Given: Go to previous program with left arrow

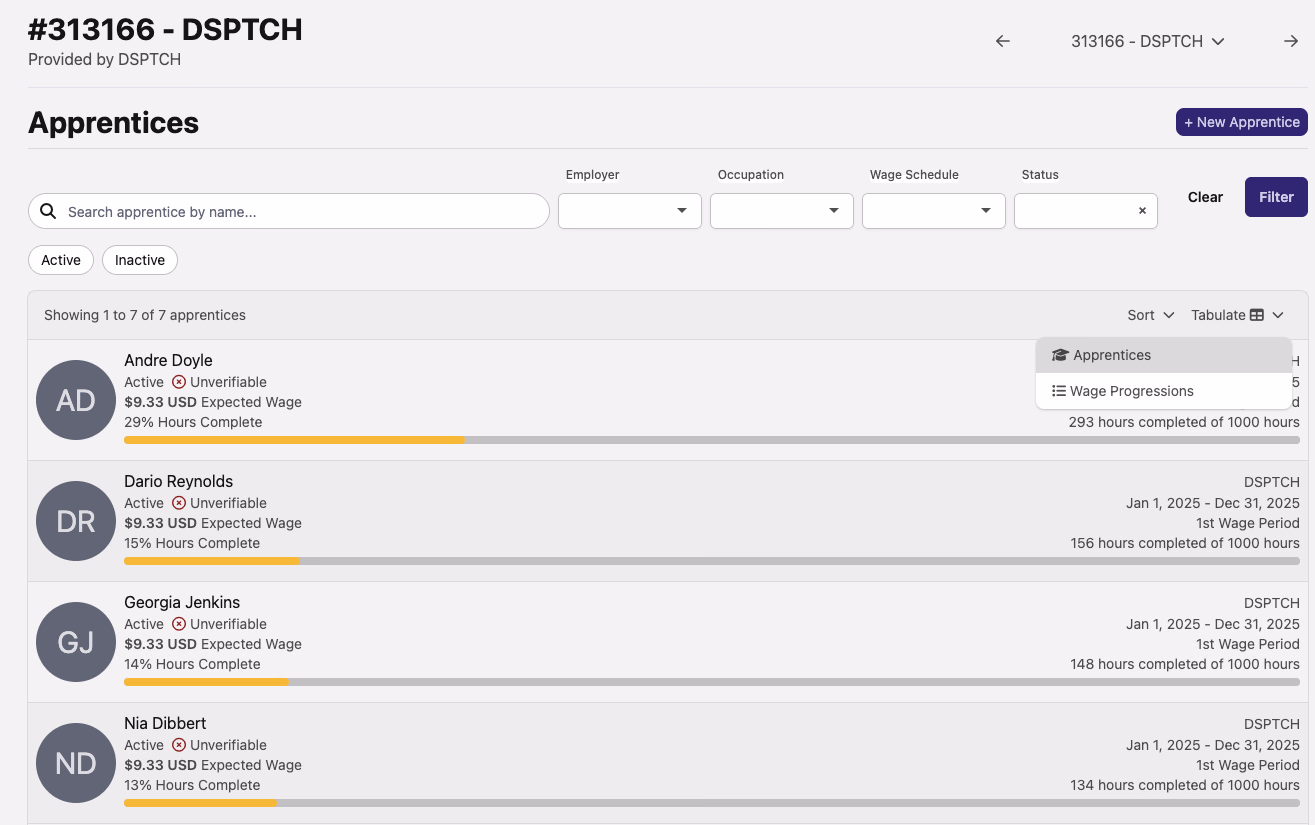Looking at the screenshot, I should (x=1003, y=41).
